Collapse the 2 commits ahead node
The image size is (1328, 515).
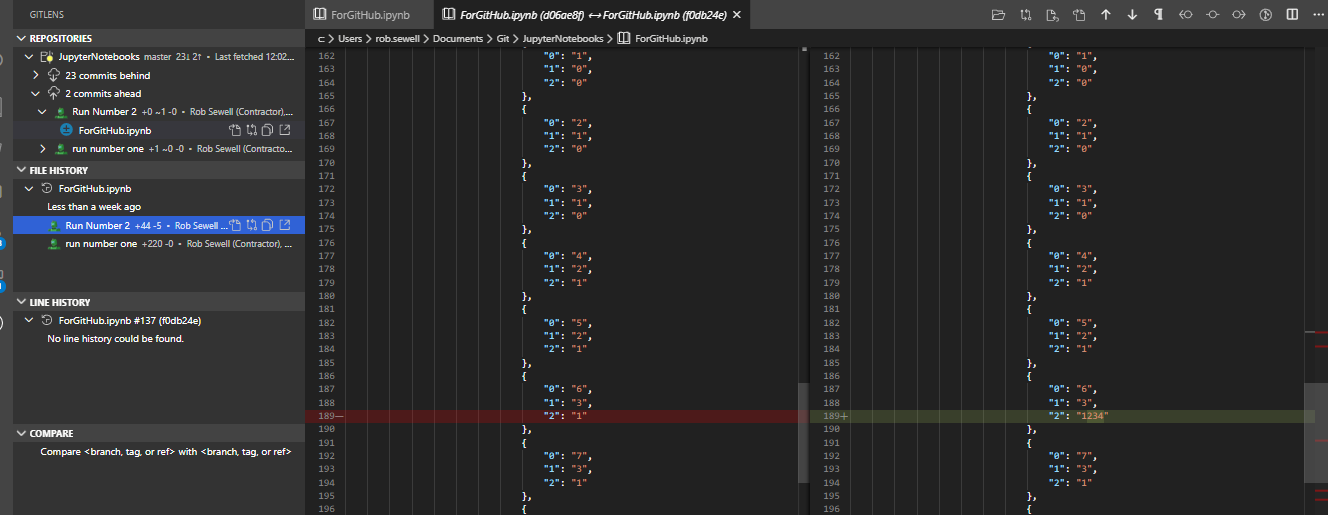click(37, 93)
